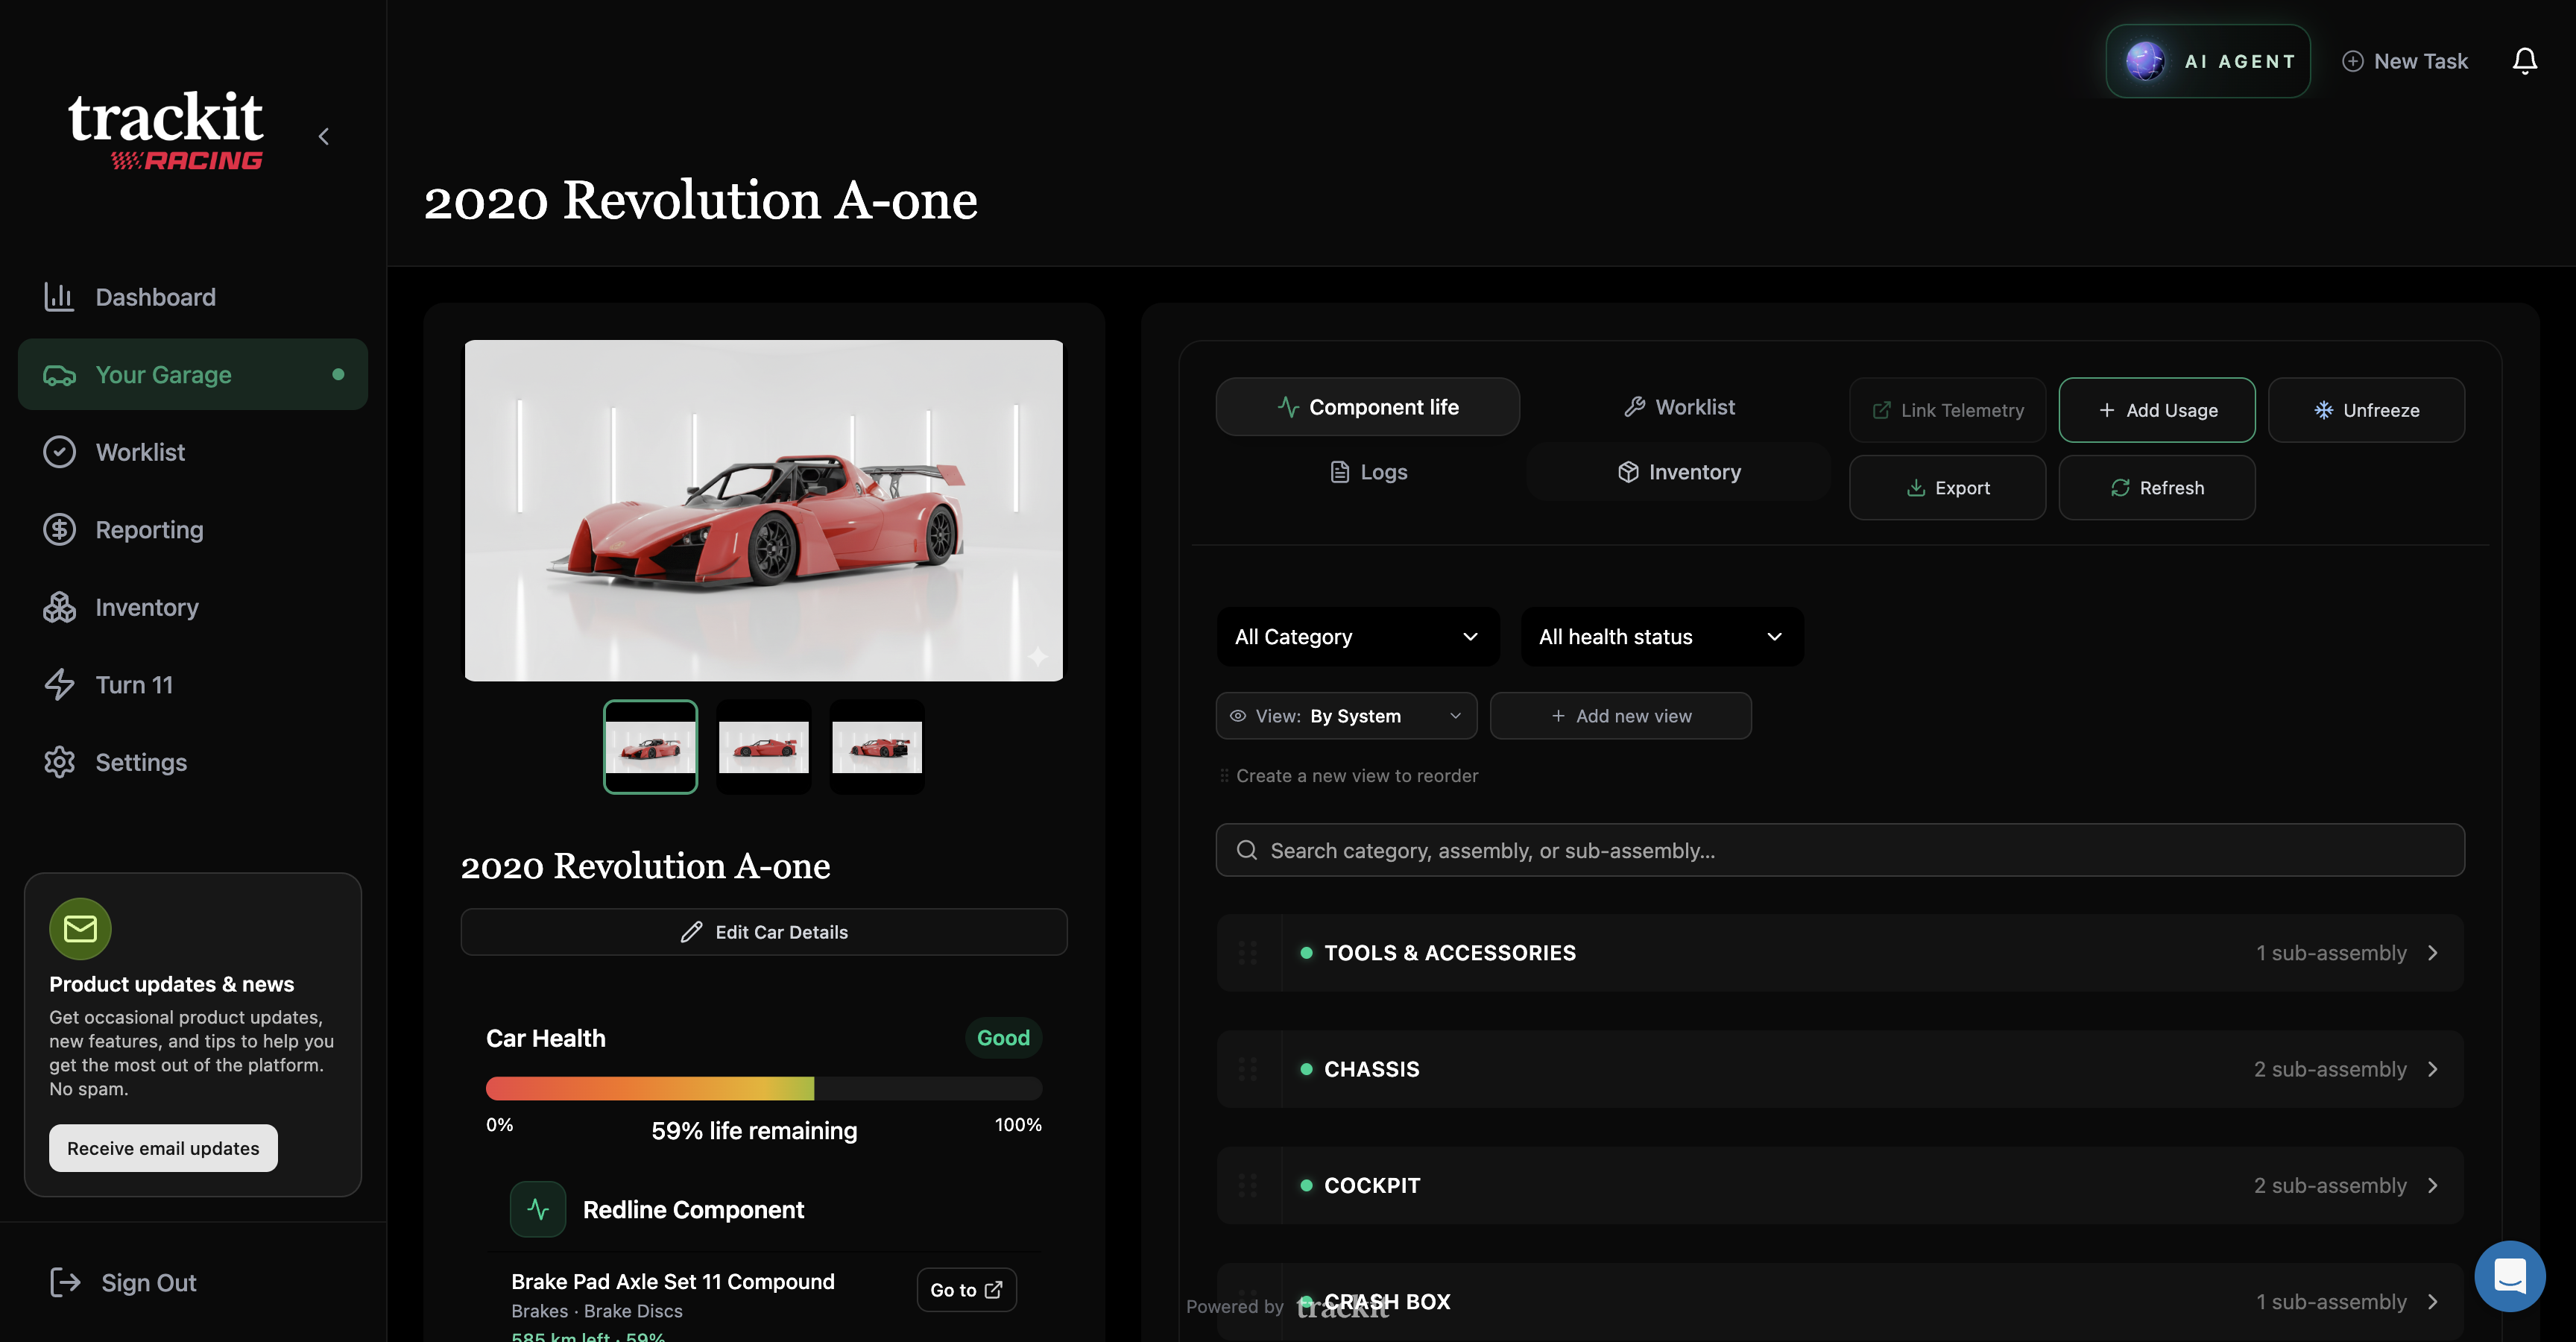Collapse the sidebar with the chevron arrow

click(x=323, y=136)
